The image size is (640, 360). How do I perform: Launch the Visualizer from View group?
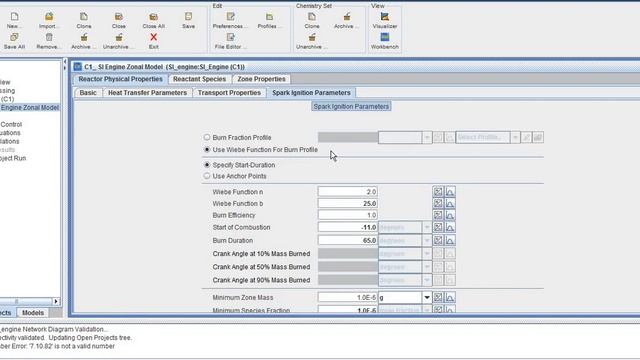[x=384, y=20]
